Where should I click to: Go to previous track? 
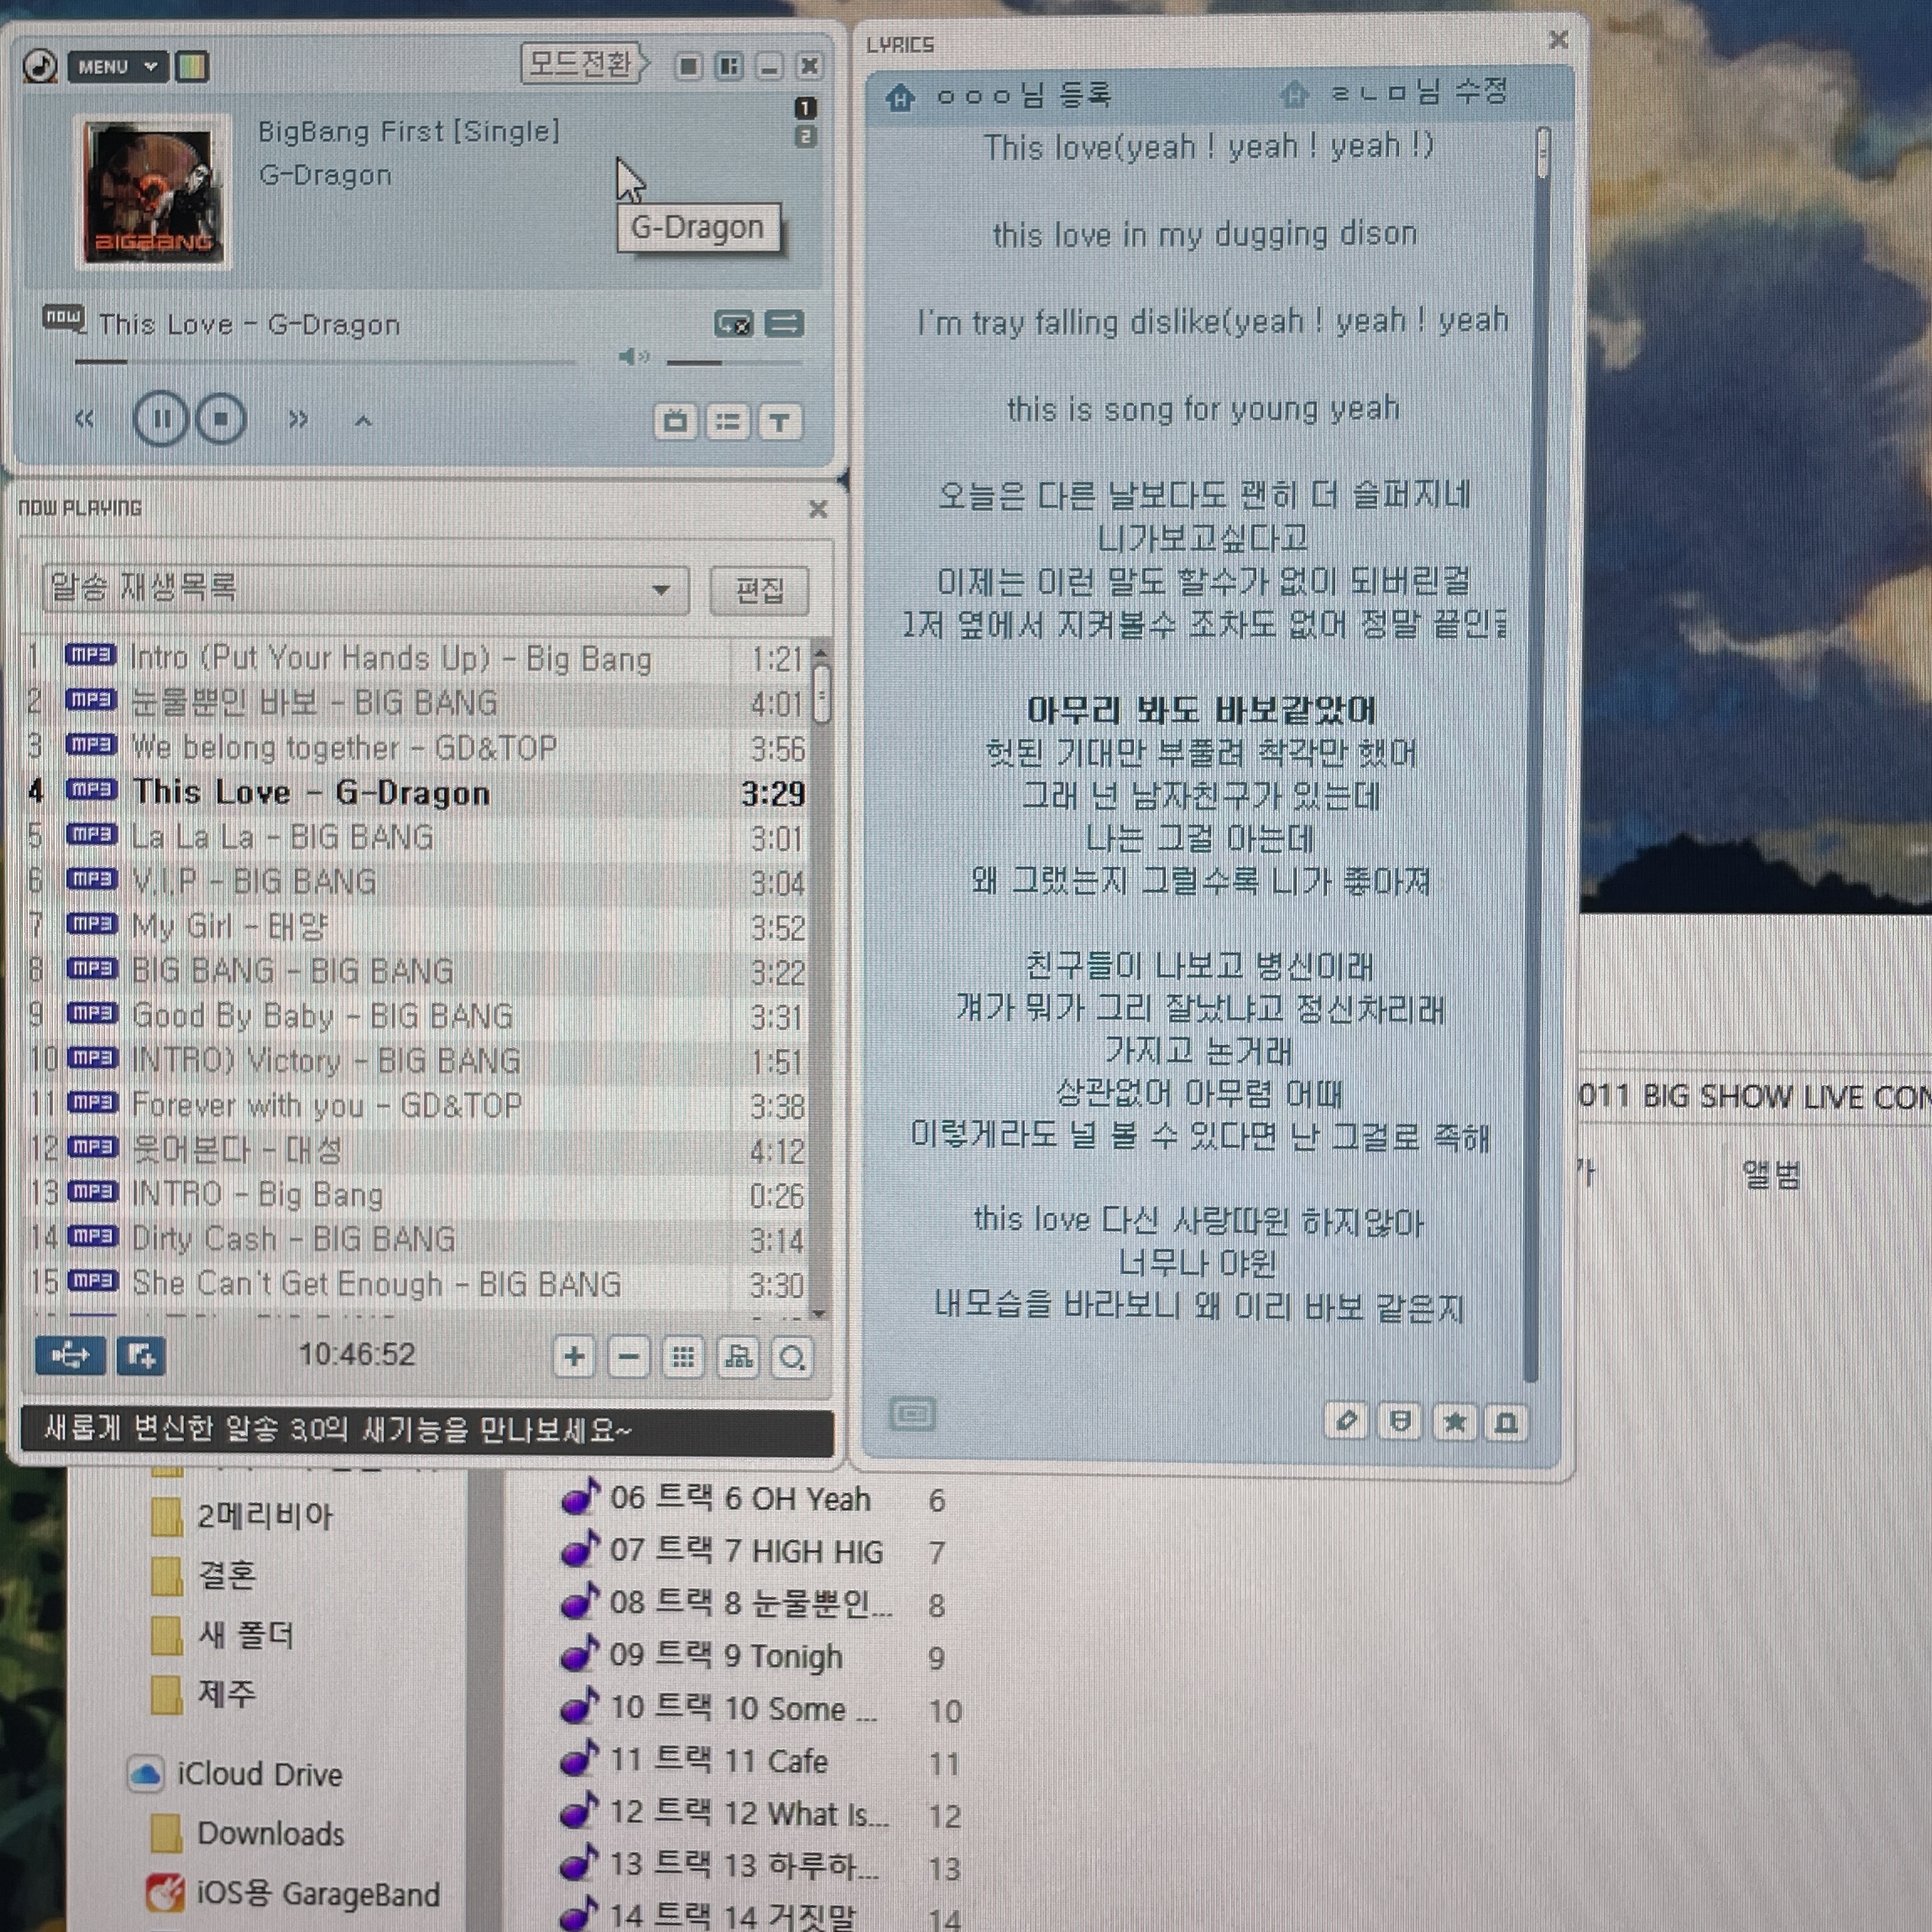85,419
